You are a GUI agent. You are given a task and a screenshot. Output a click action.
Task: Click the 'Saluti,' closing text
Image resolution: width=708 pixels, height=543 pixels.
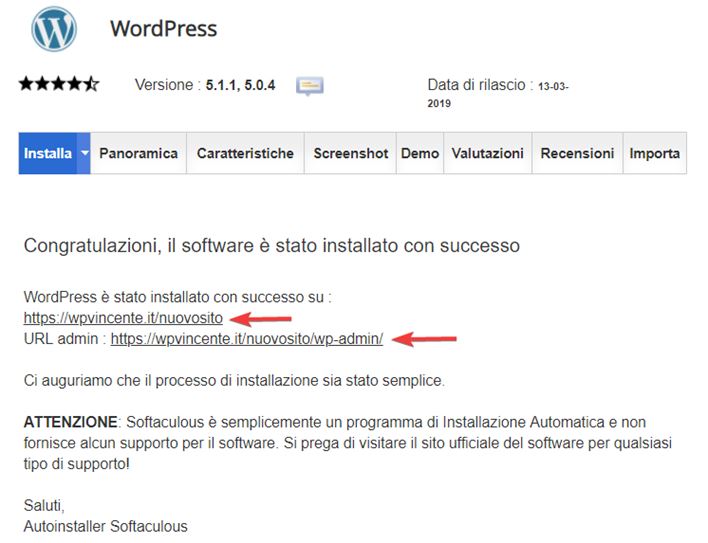(44, 506)
